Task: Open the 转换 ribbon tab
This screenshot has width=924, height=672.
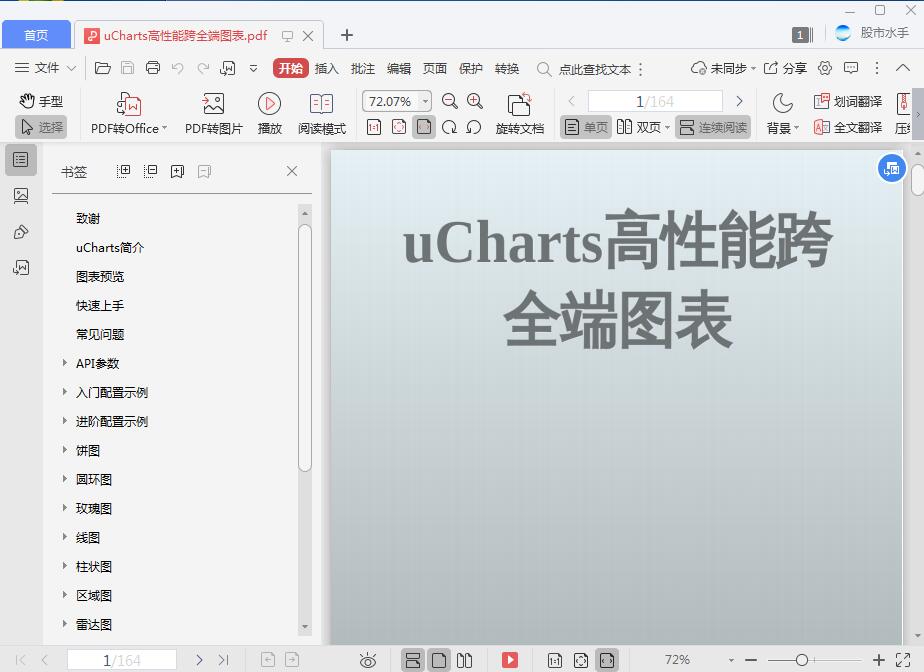Action: (x=507, y=69)
